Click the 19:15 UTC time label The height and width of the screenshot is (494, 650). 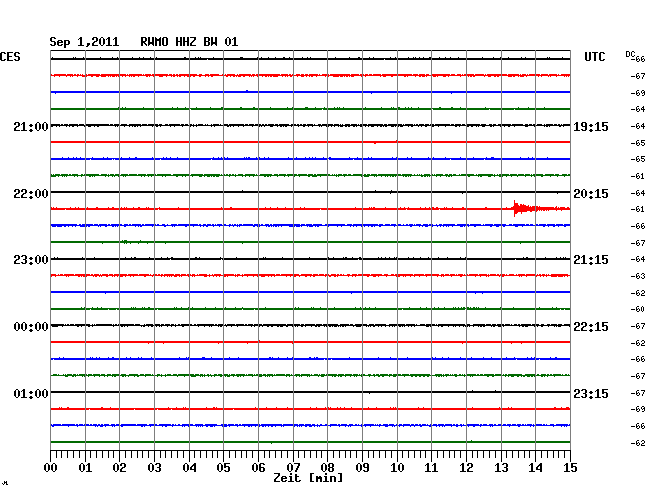[591, 126]
